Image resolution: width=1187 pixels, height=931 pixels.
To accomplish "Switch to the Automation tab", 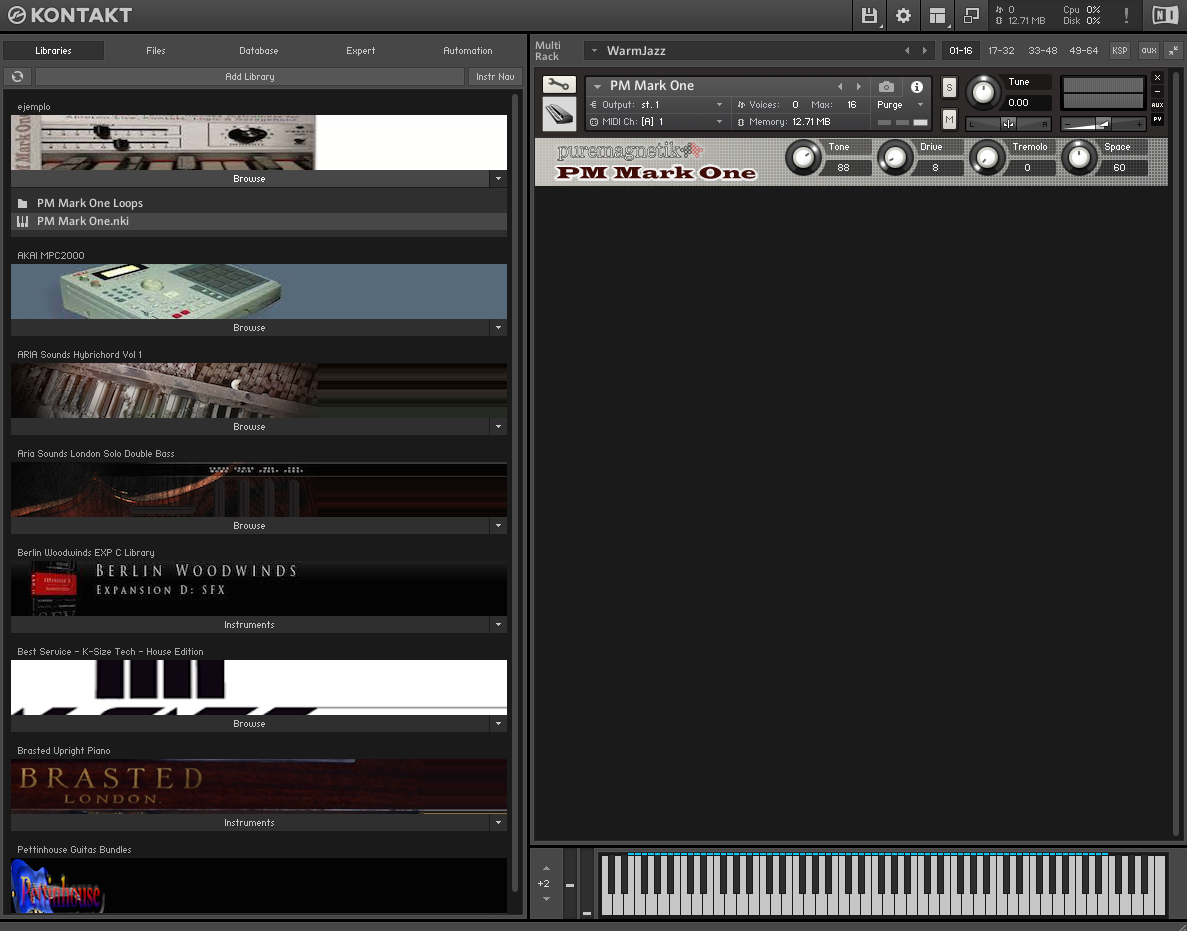I will pyautogui.click(x=468, y=51).
